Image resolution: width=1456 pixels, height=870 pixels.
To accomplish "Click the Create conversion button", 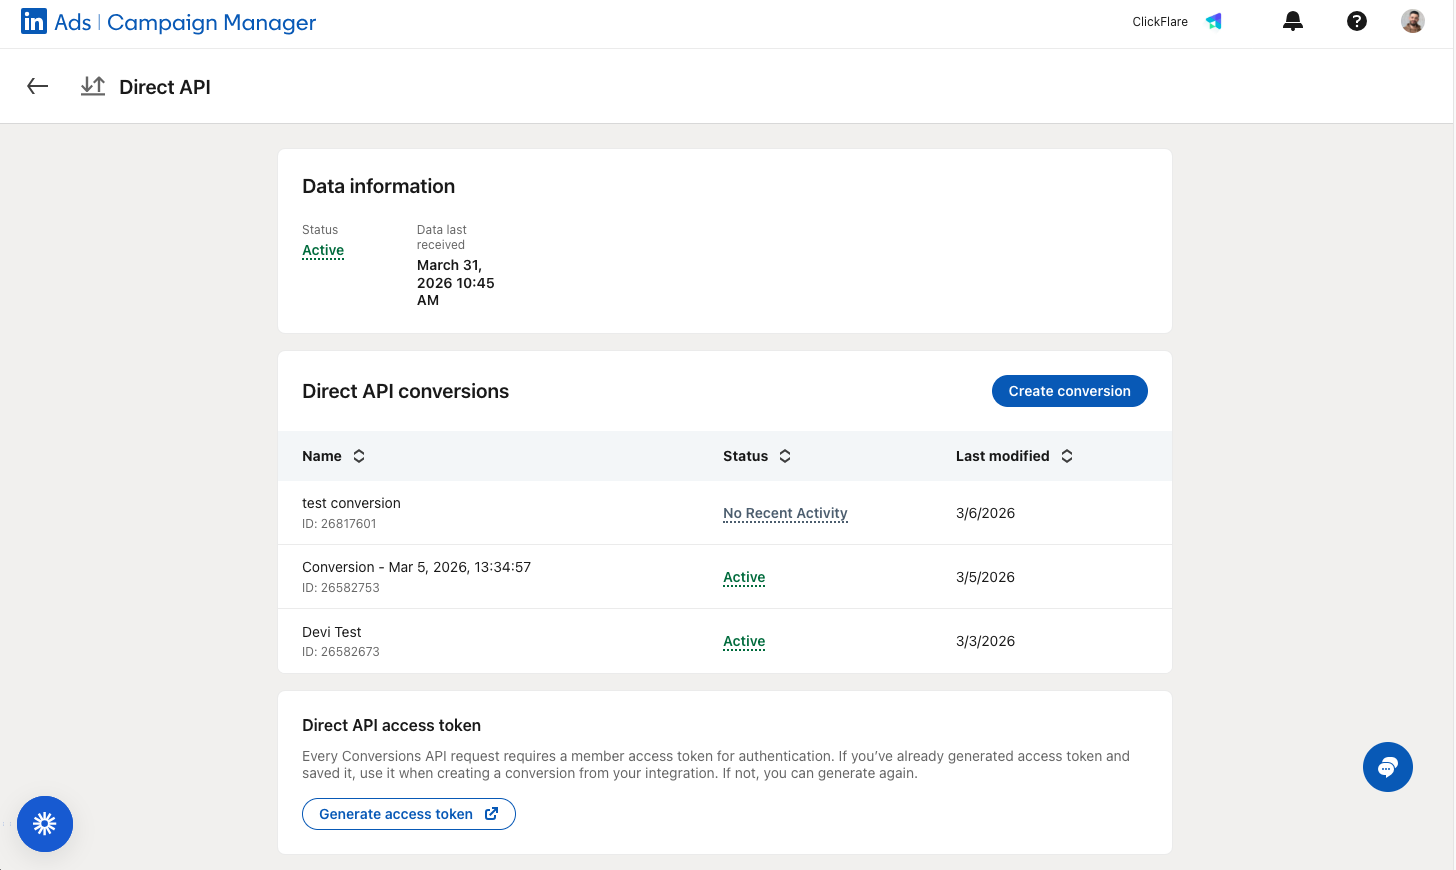I will tap(1069, 391).
